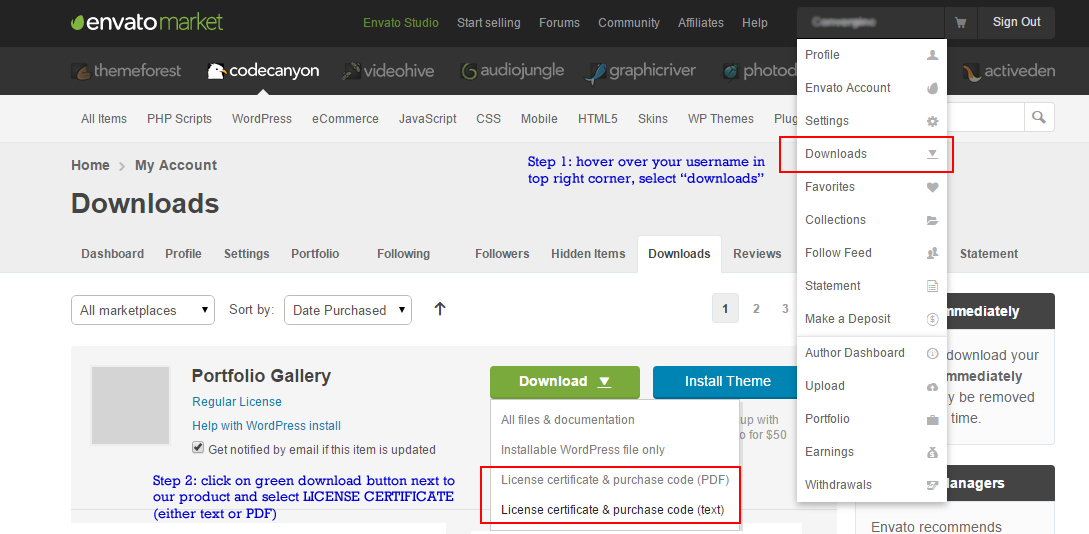
Task: Go to page 2 of downloads
Action: pos(756,309)
